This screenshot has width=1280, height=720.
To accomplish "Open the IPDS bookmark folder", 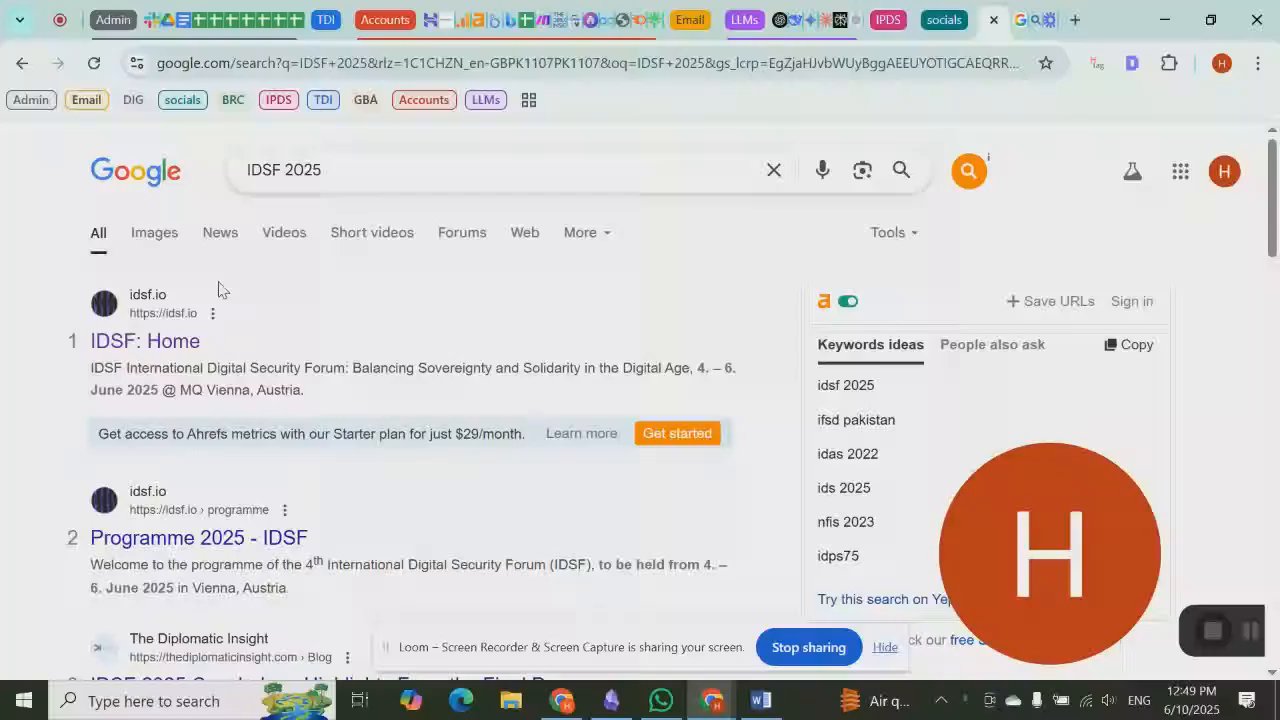I will click(x=279, y=100).
